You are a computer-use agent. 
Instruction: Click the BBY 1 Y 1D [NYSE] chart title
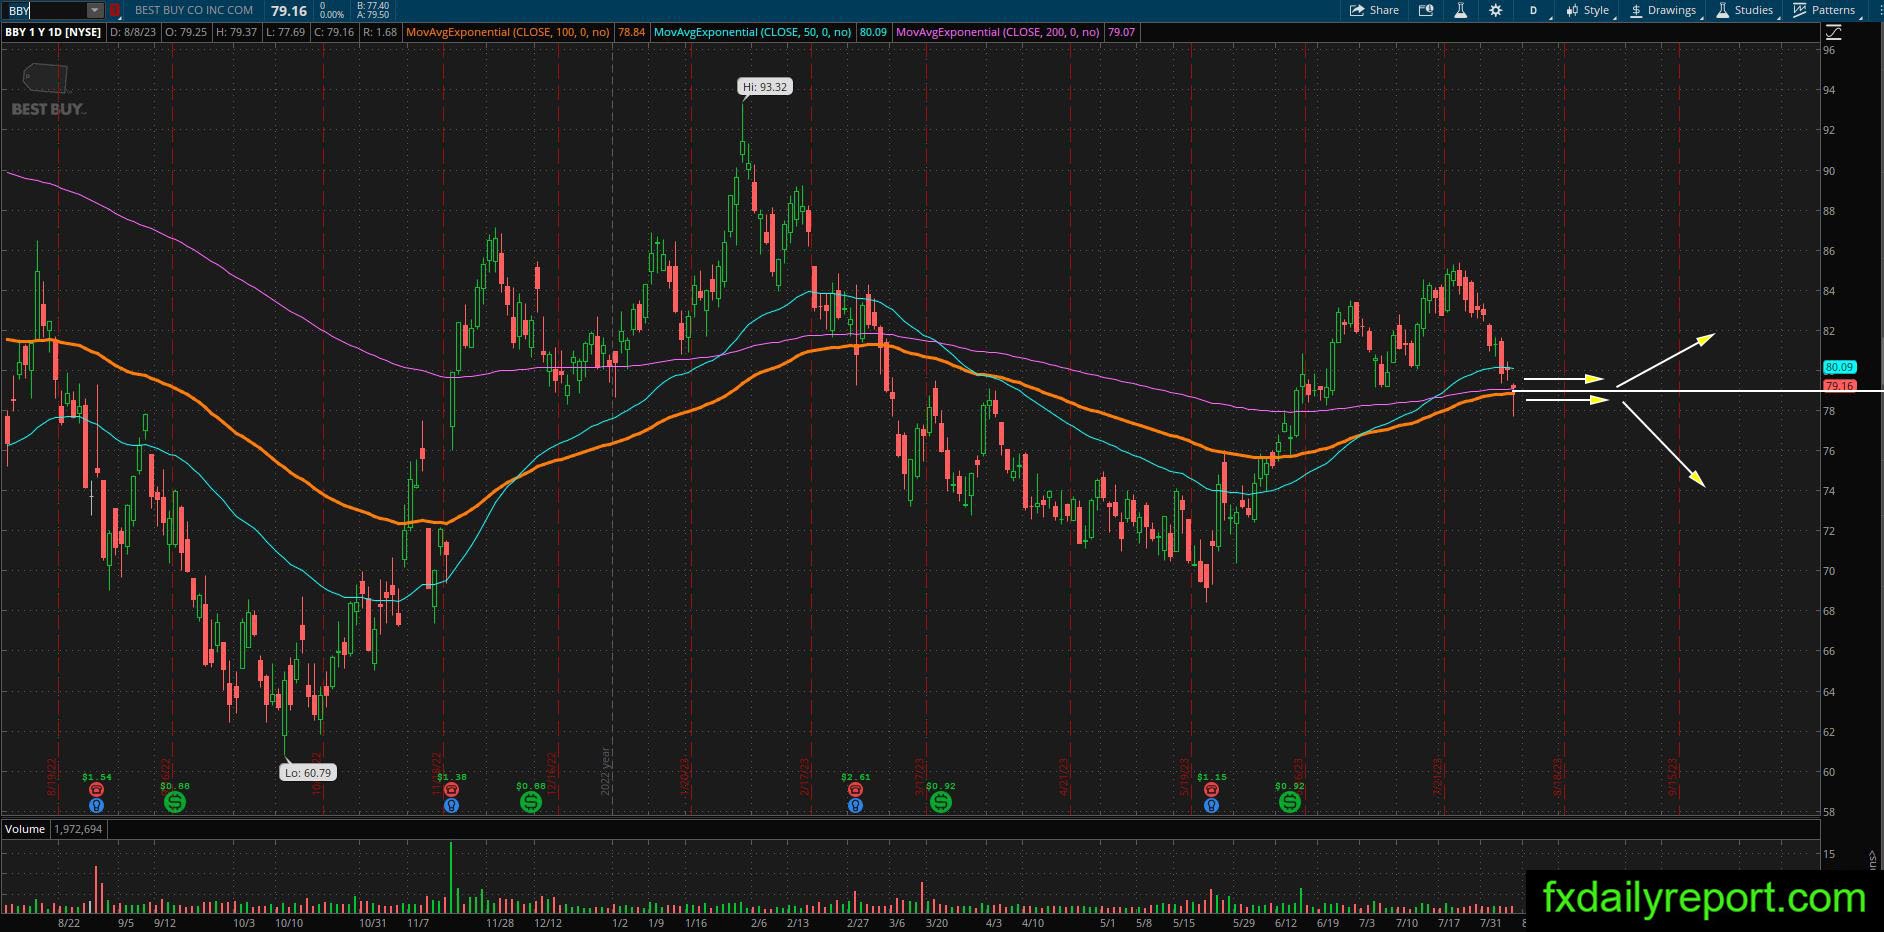[x=53, y=32]
